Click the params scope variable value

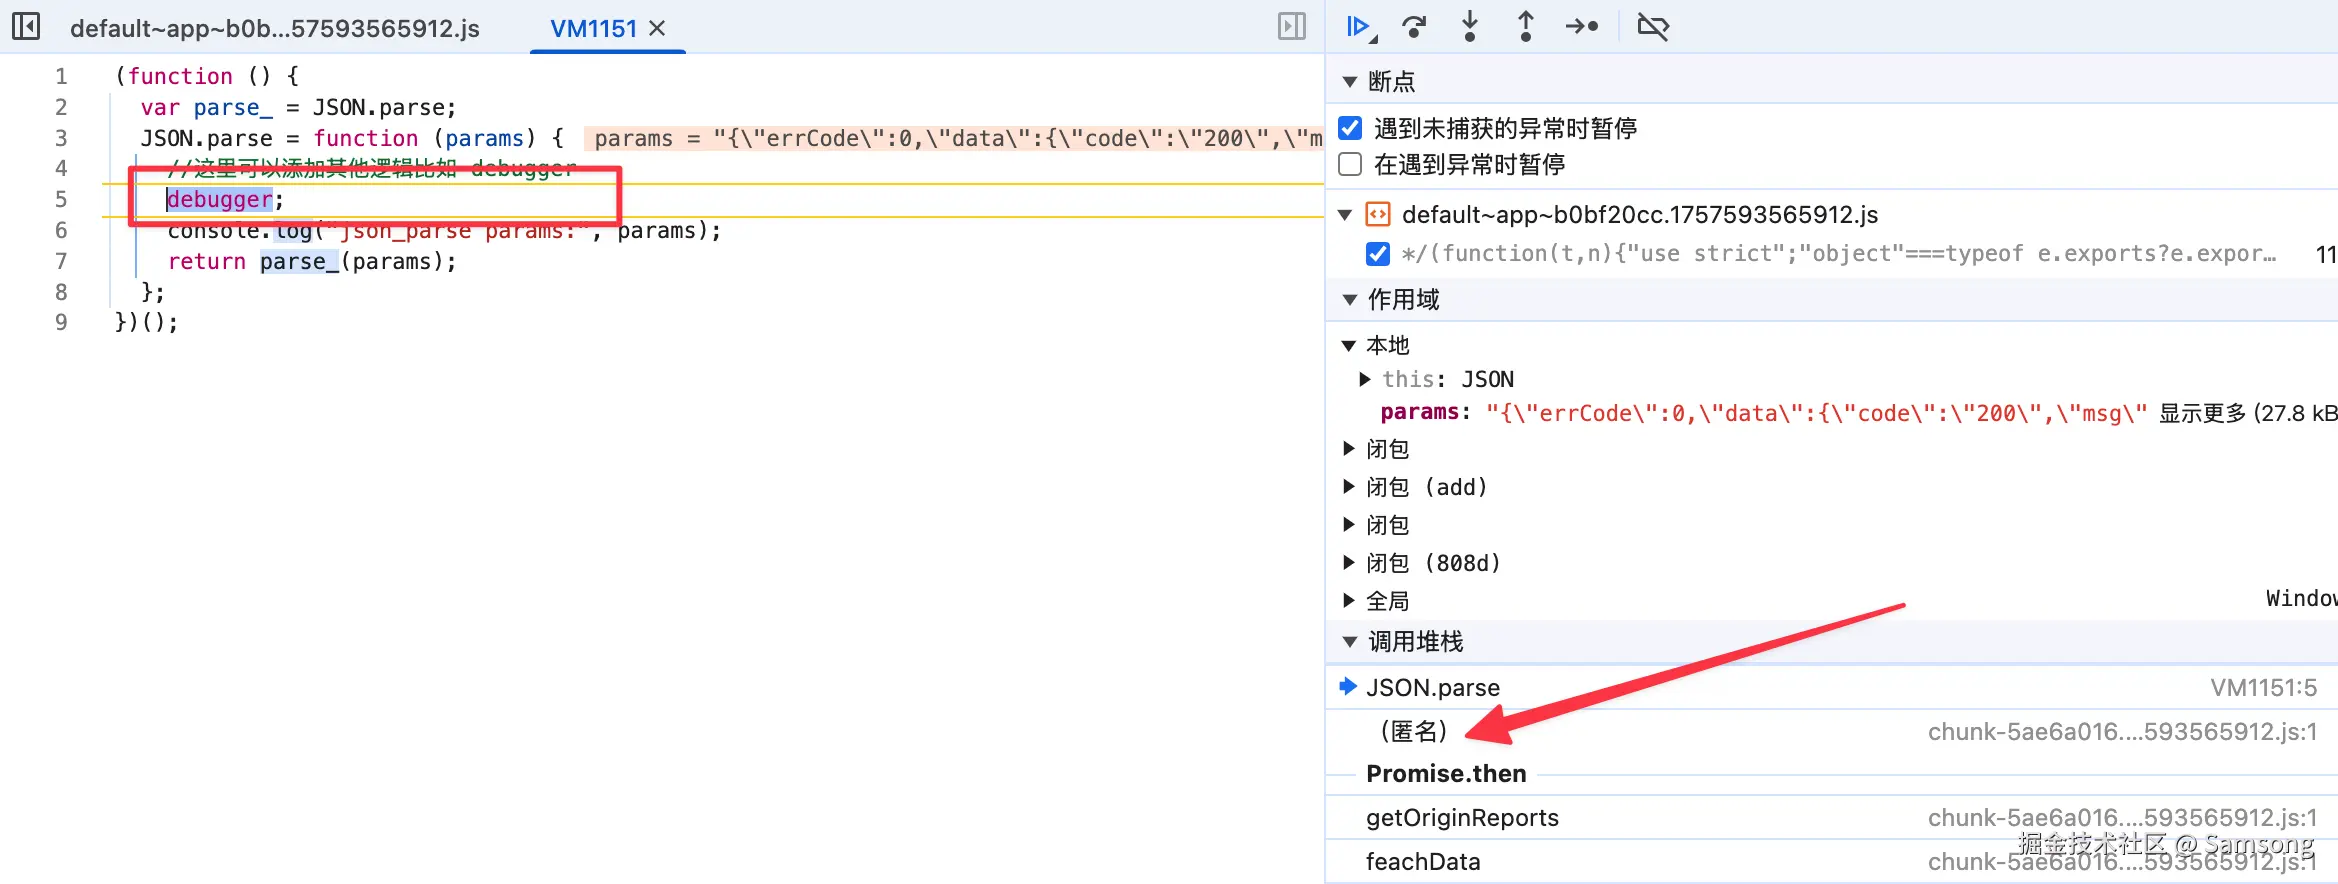(x=1816, y=413)
